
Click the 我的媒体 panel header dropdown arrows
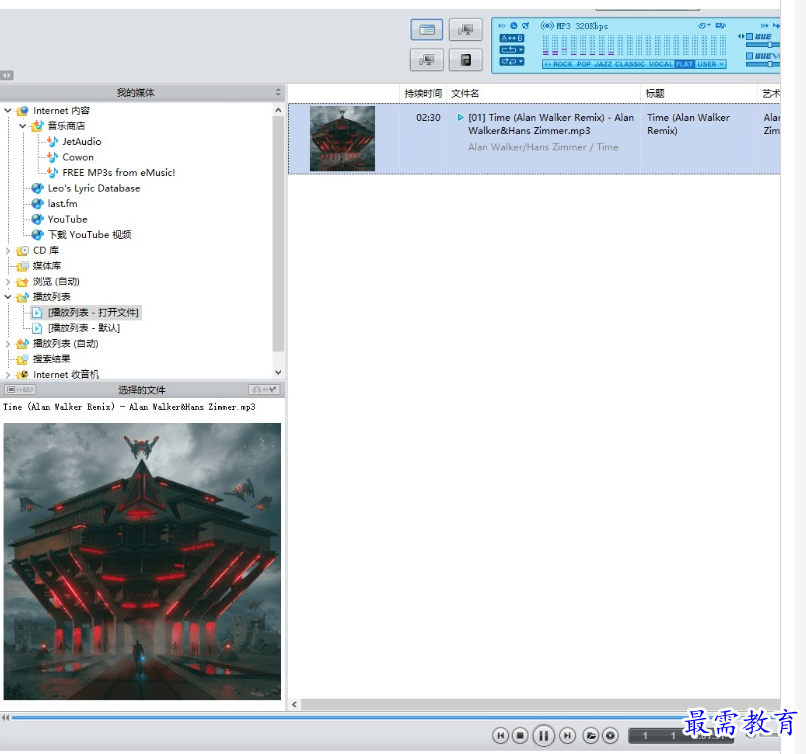[x=278, y=93]
